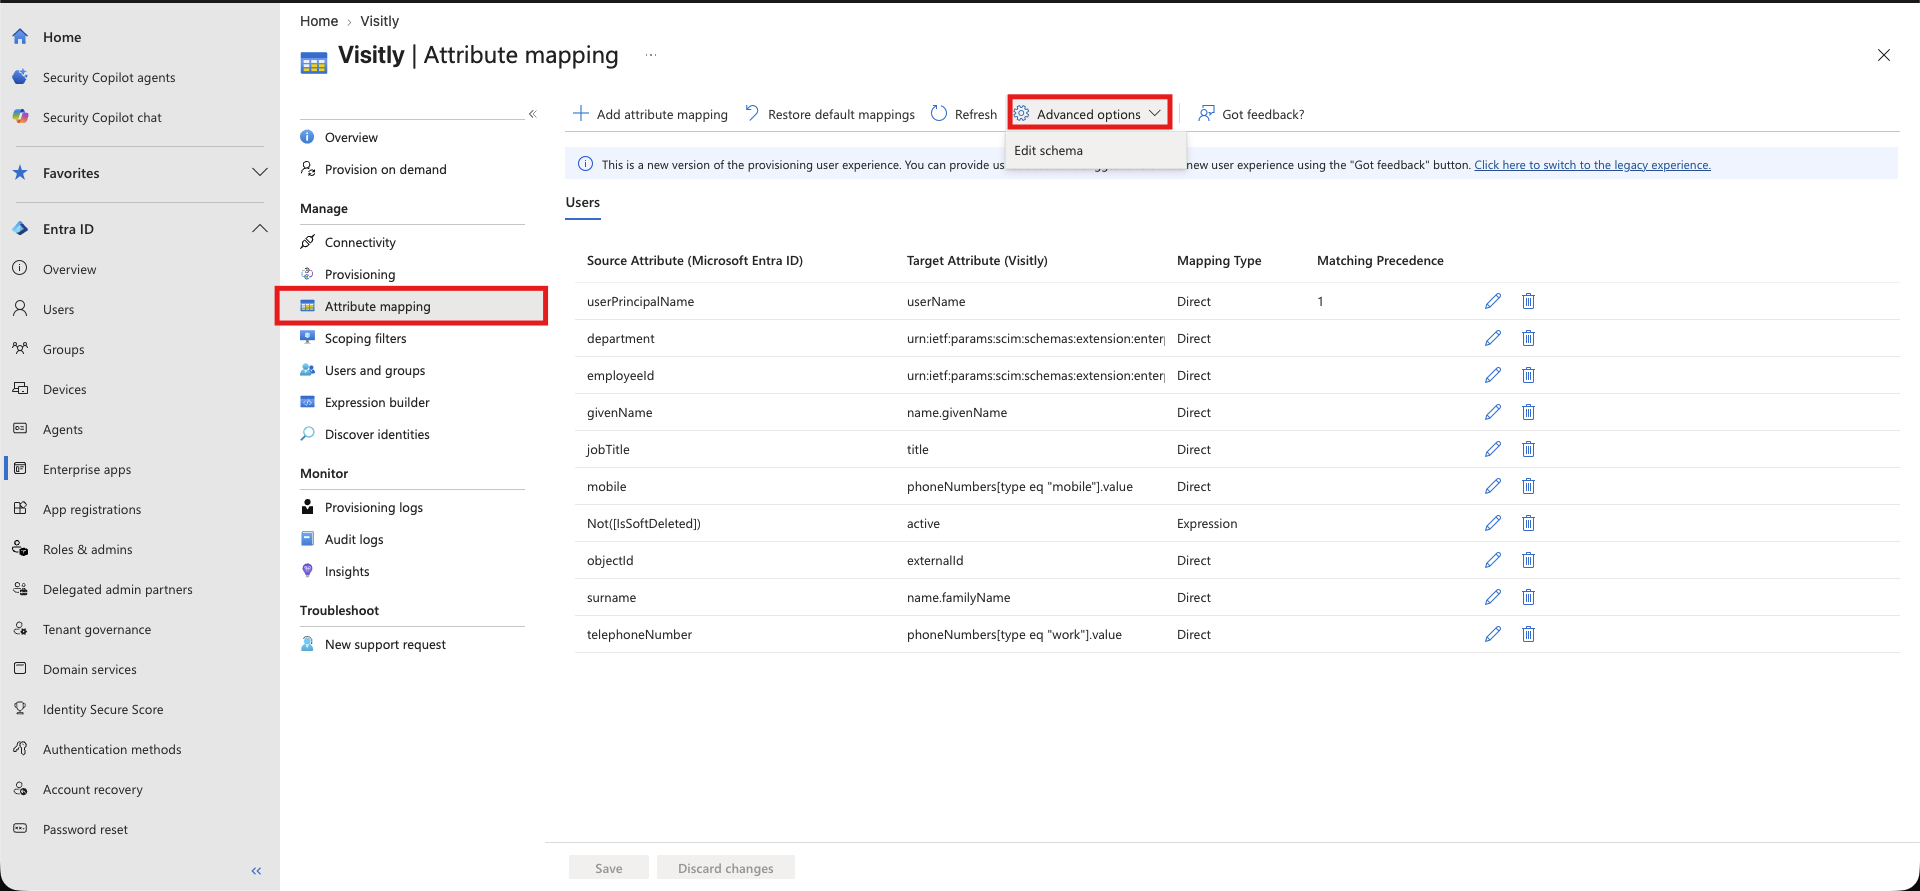
Task: Open Connectivity in the Manage menu
Action: [360, 242]
